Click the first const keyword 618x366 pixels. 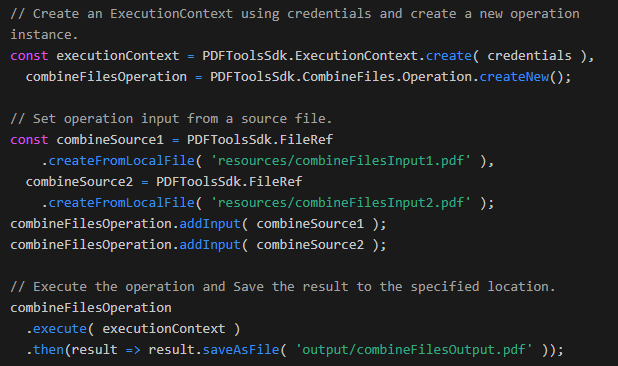coord(29,56)
